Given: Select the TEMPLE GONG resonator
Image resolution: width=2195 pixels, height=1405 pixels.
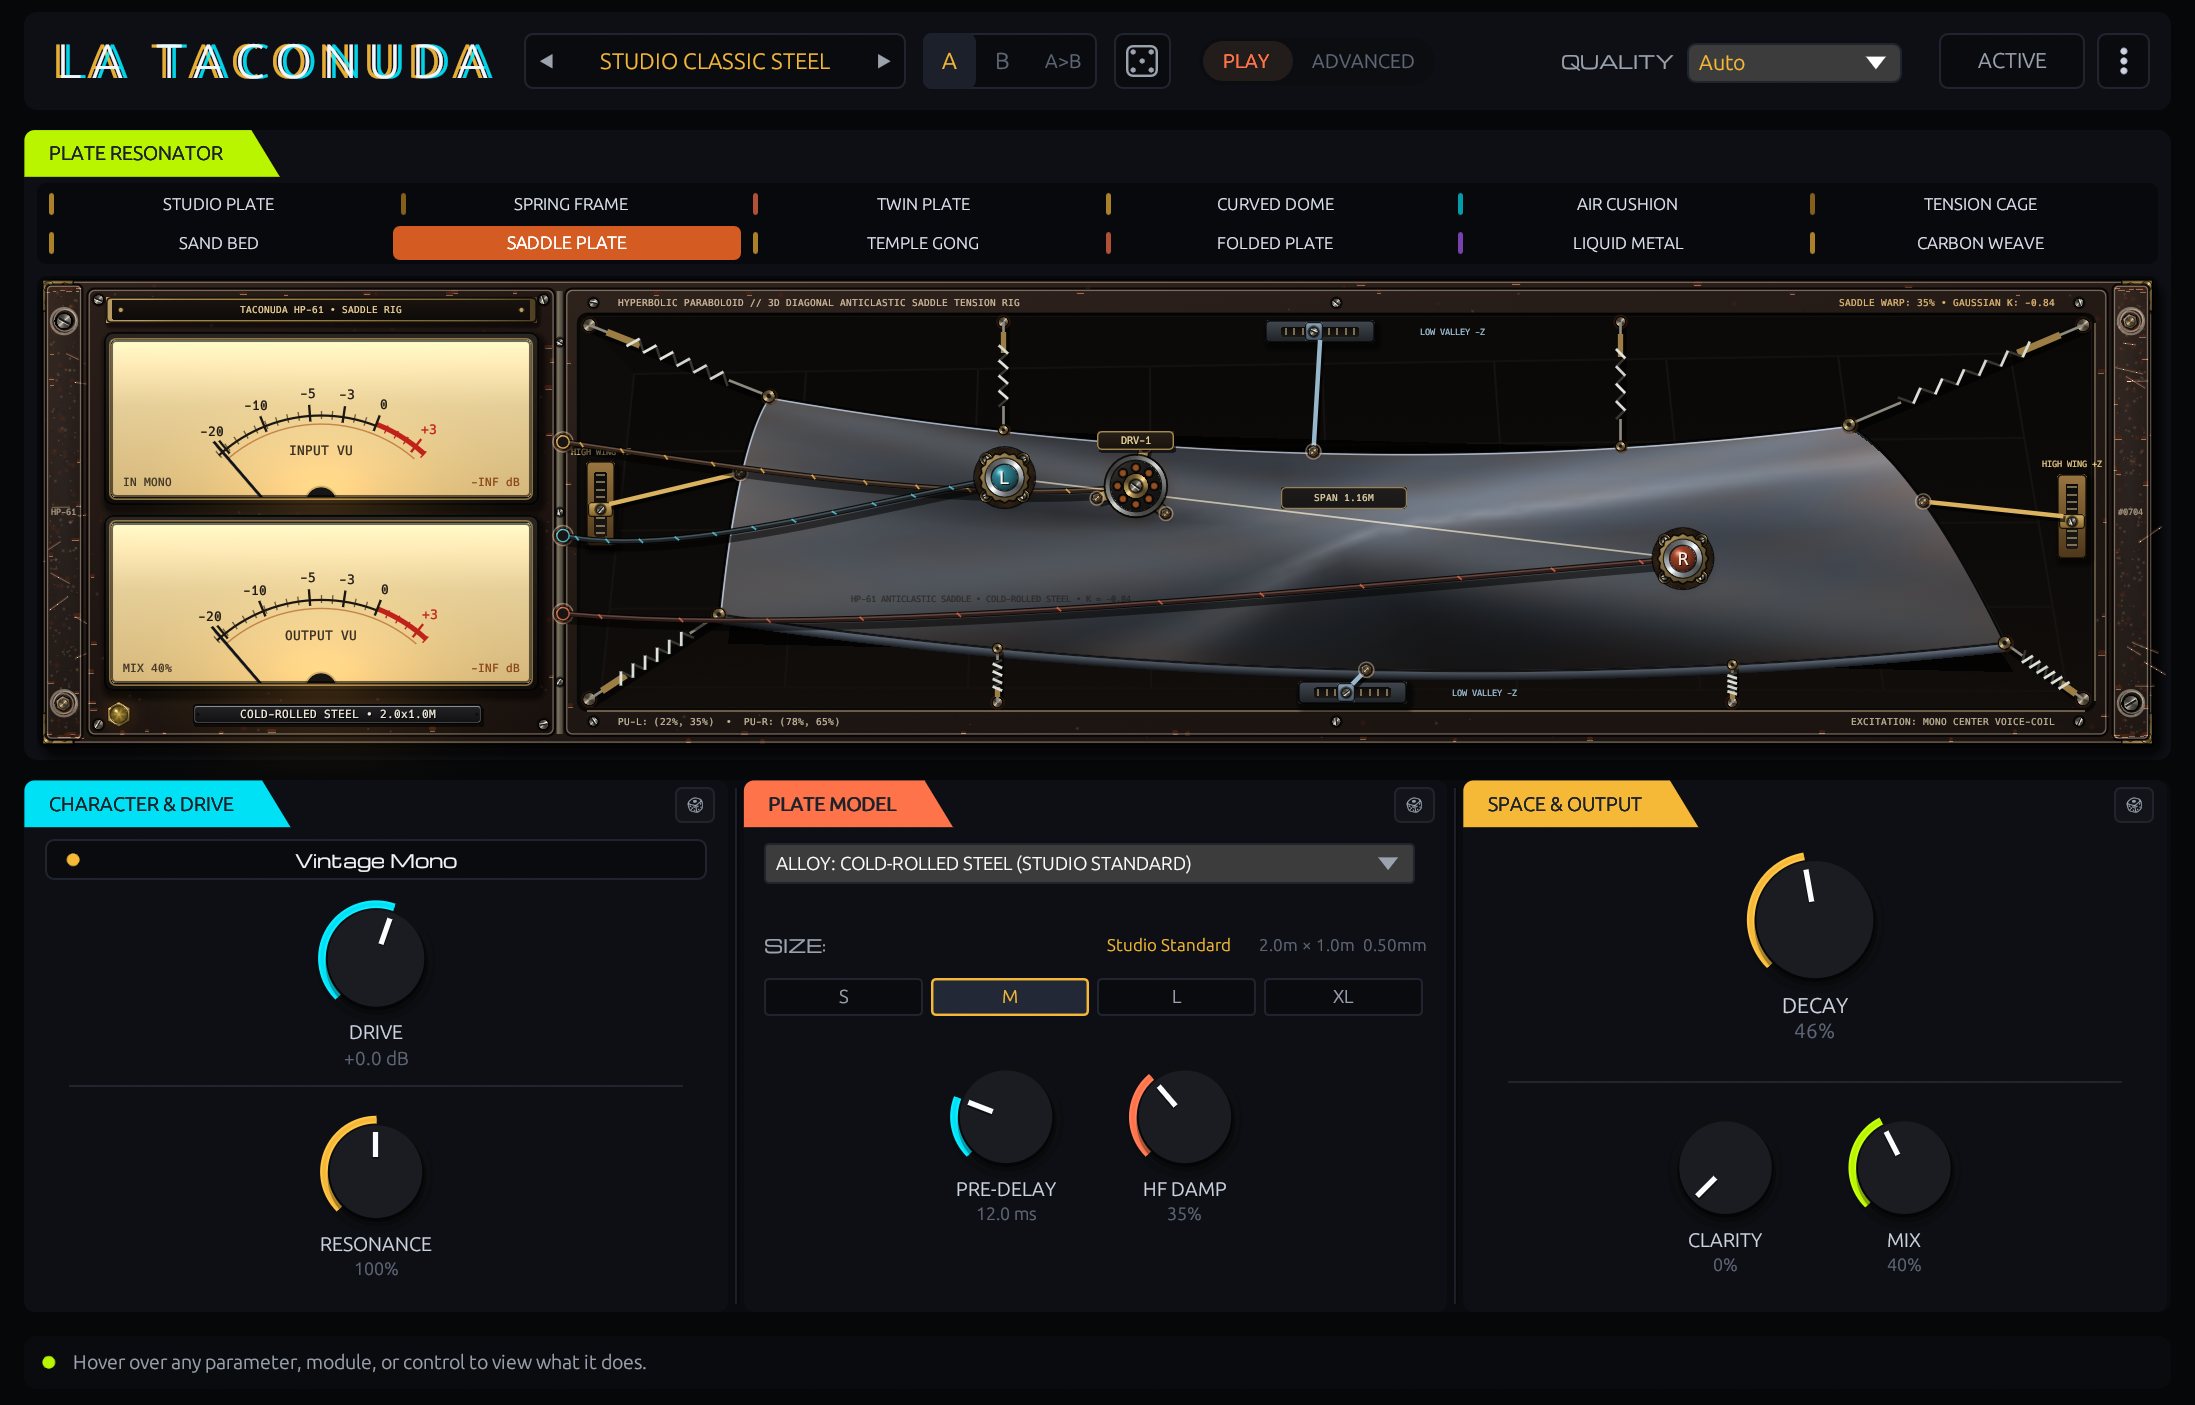Looking at the screenshot, I should (922, 243).
